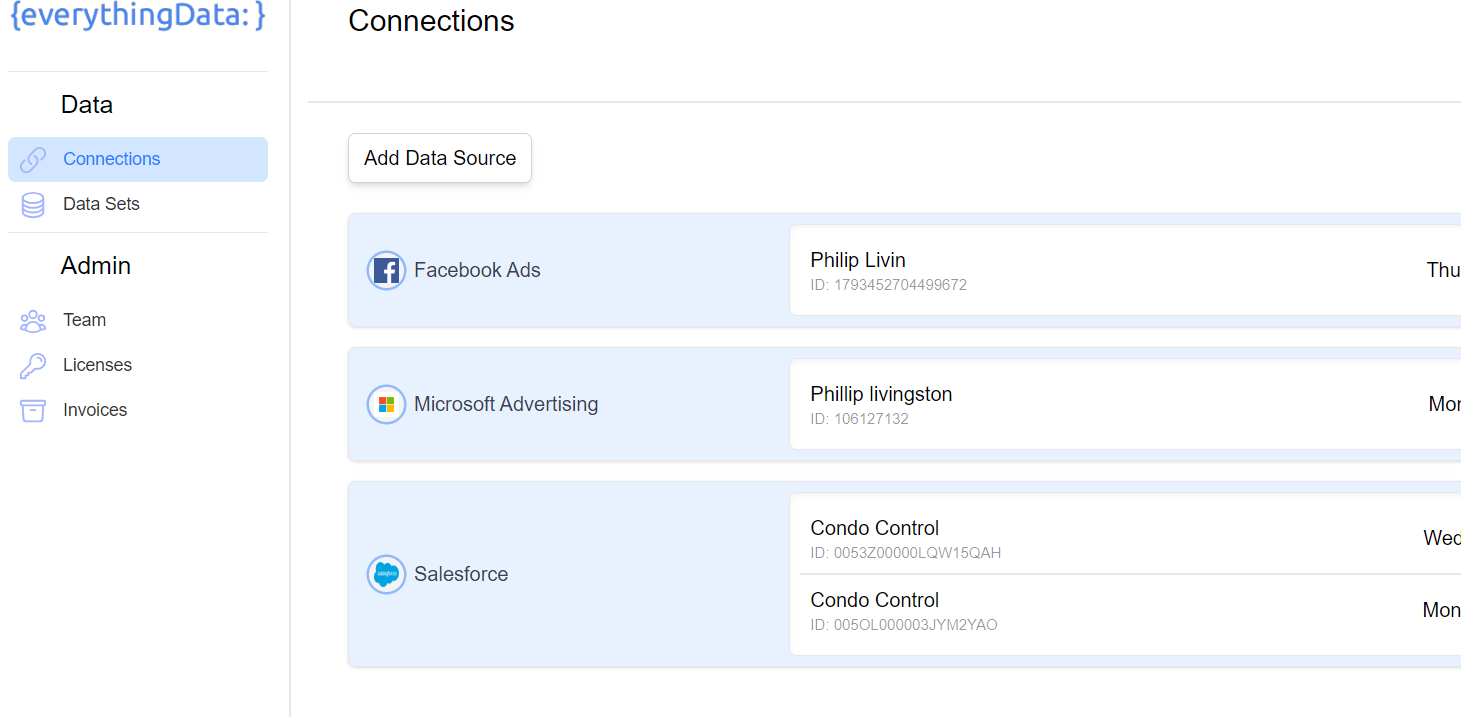
Task: Click the Facebook Ads logo icon
Action: [x=386, y=270]
